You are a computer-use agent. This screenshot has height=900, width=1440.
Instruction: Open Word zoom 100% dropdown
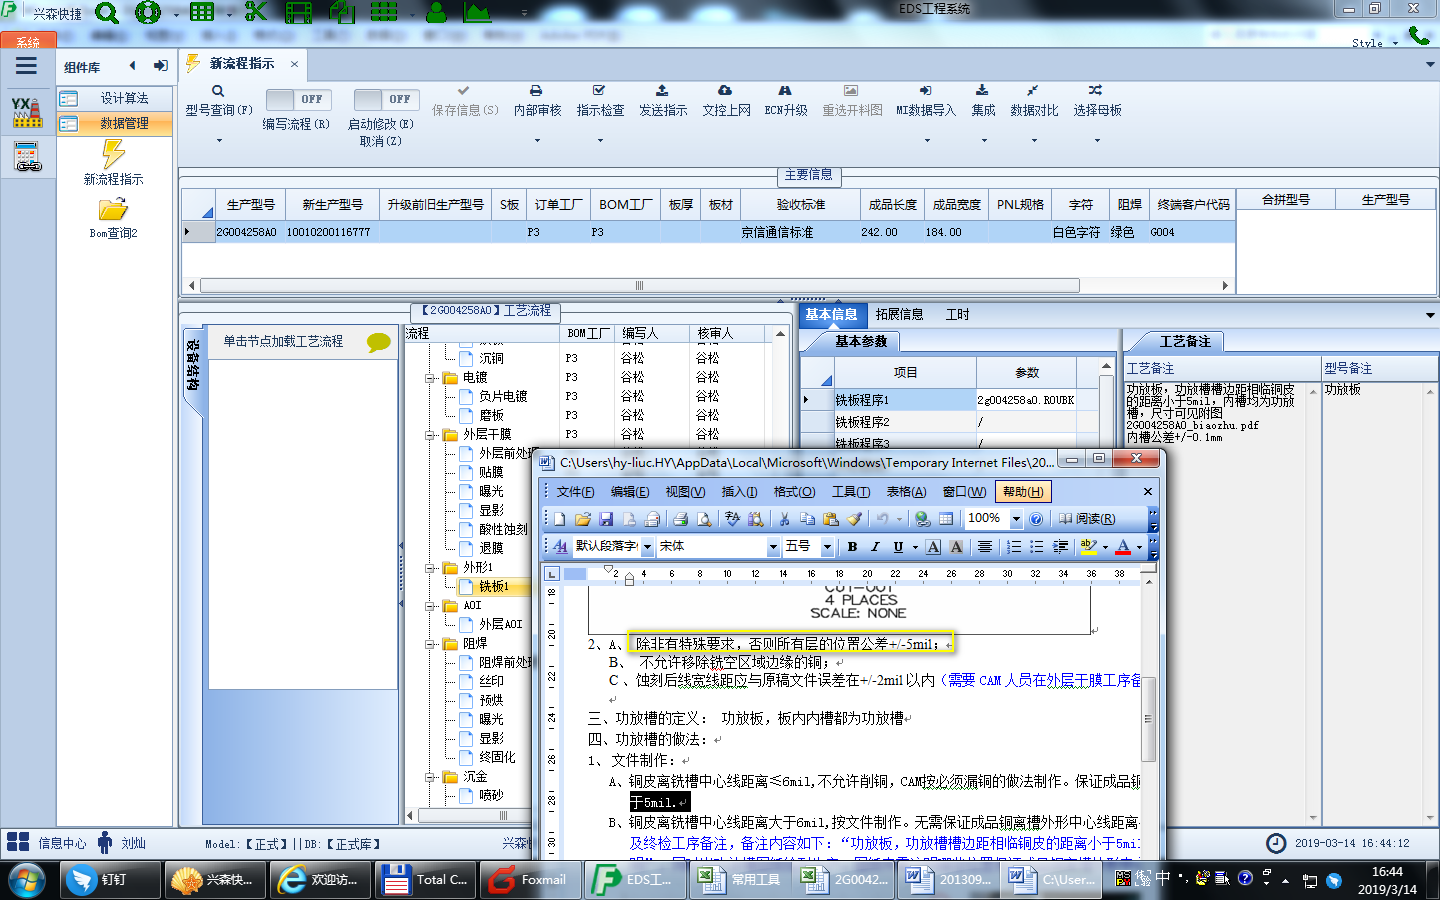(1016, 519)
